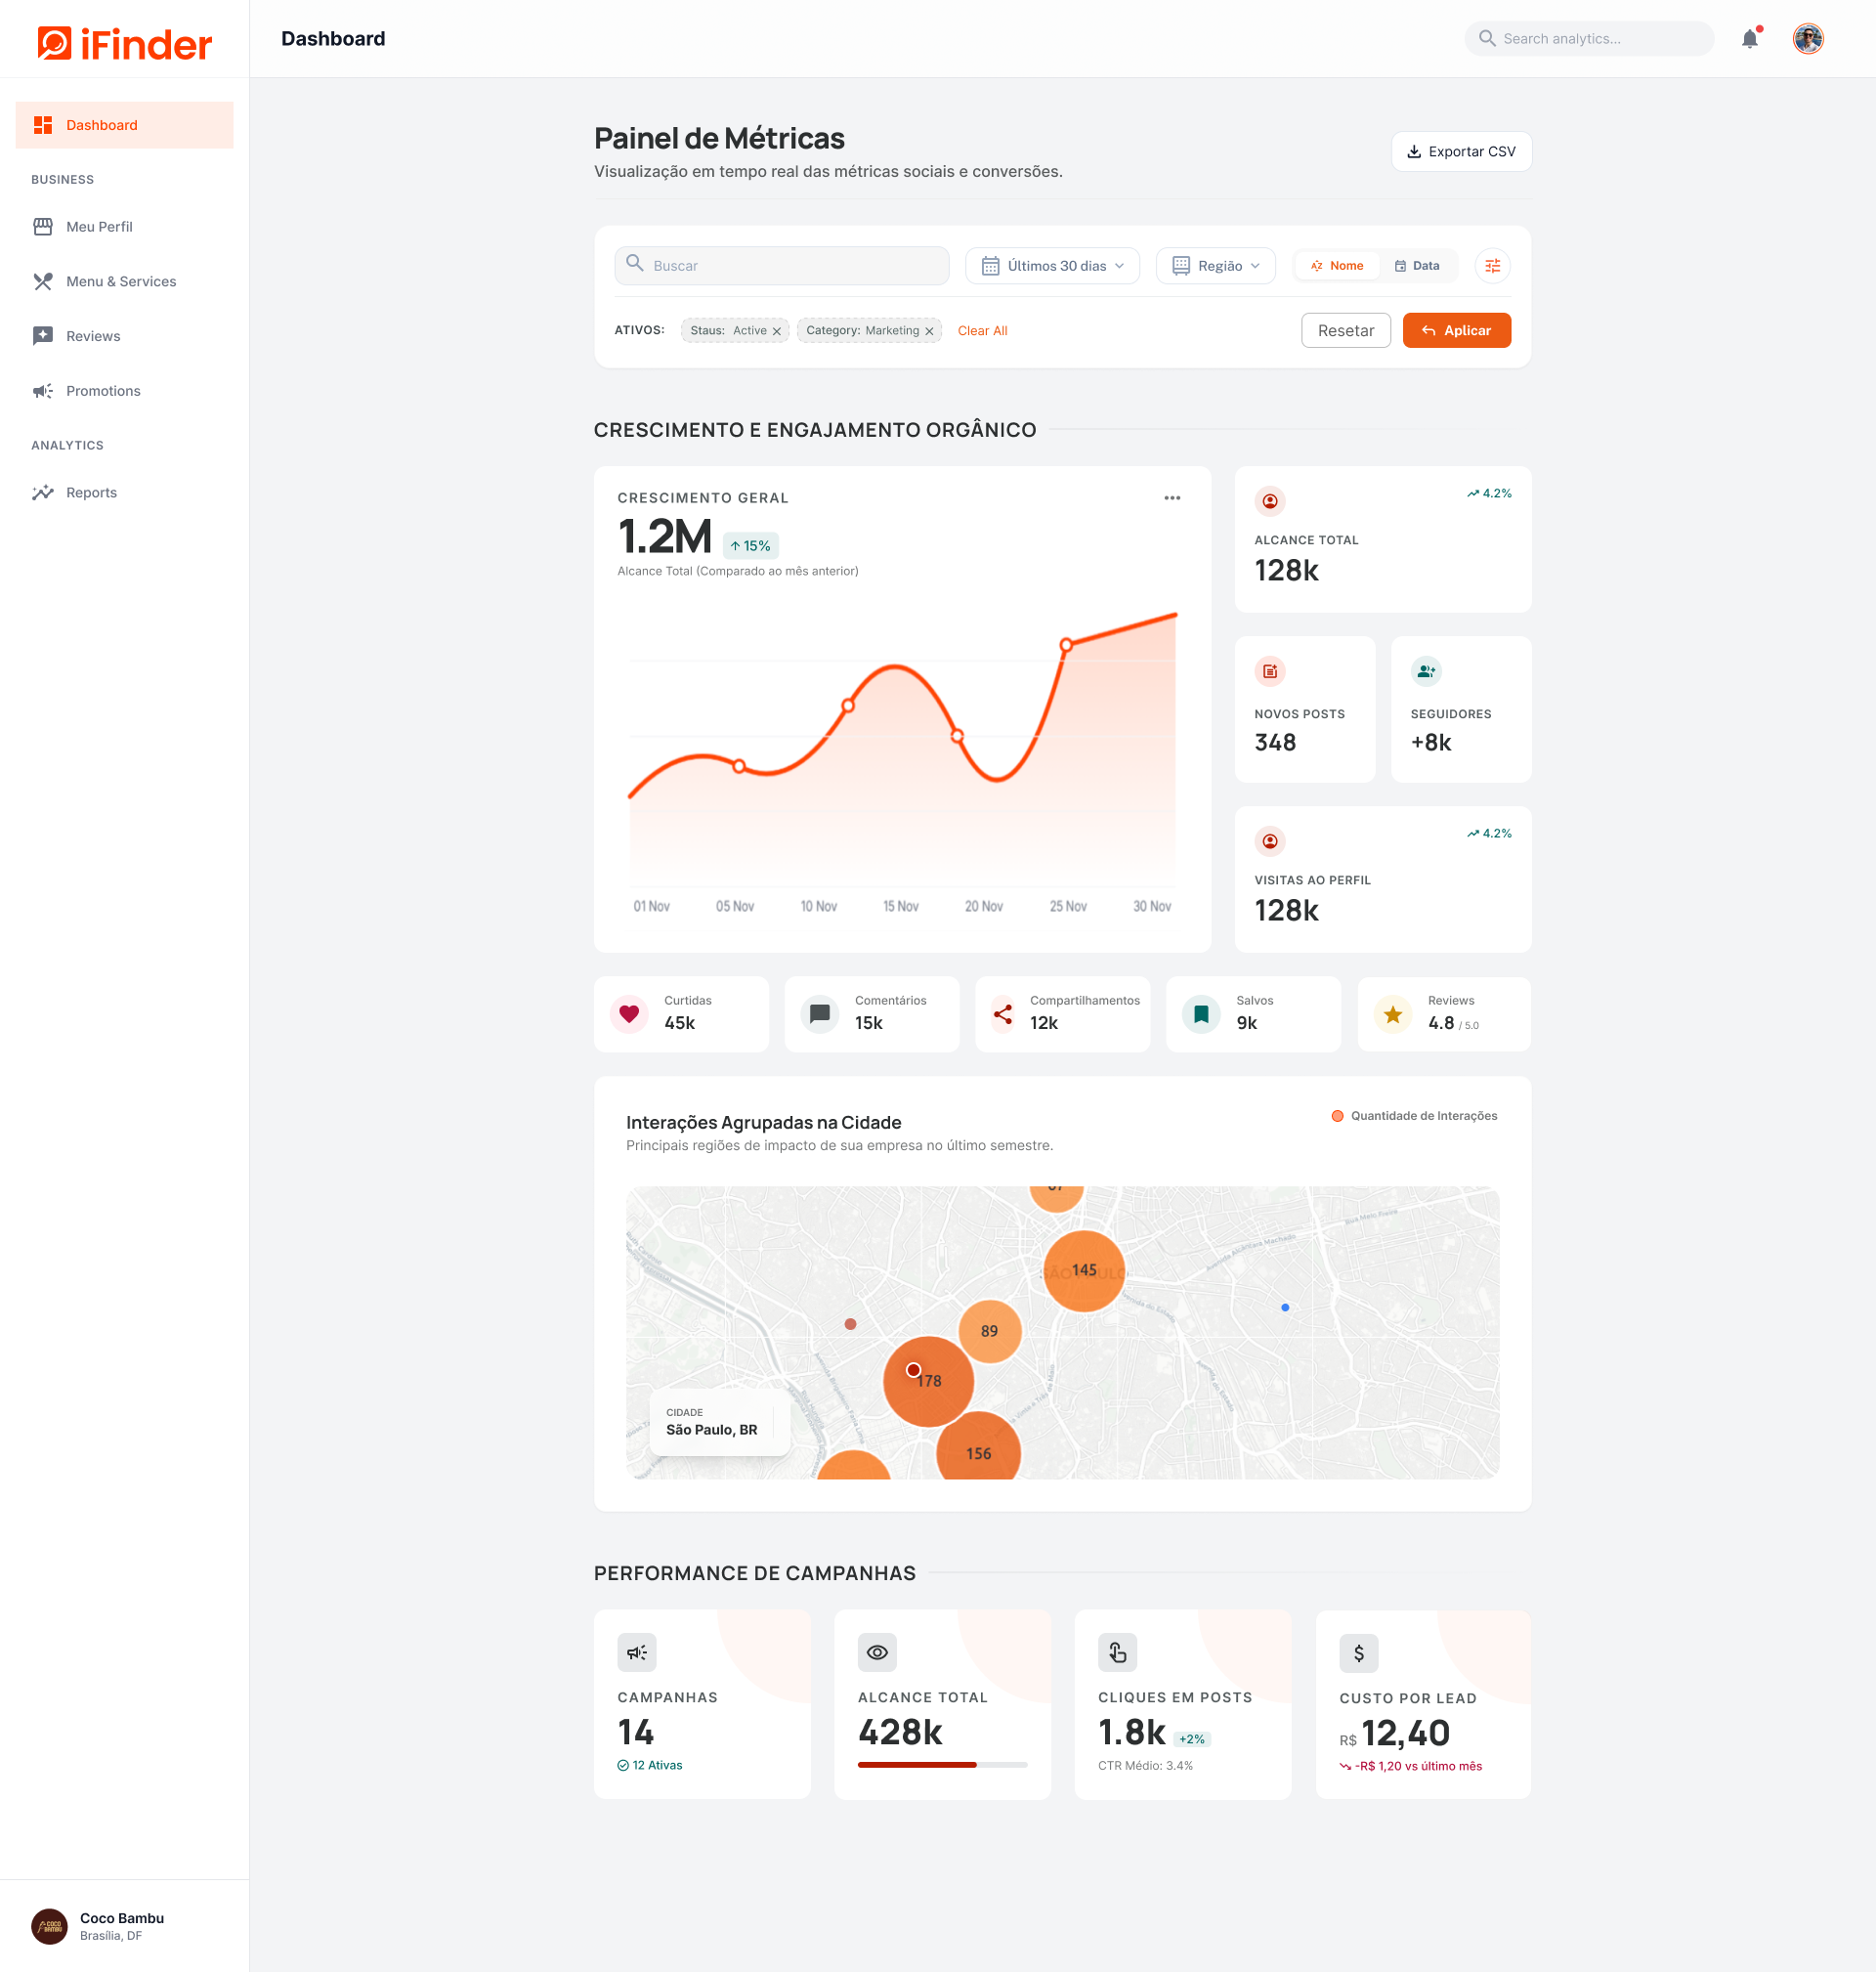The height and width of the screenshot is (1972, 1876).
Task: Click the Buscar filter search field
Action: pyautogui.click(x=782, y=266)
